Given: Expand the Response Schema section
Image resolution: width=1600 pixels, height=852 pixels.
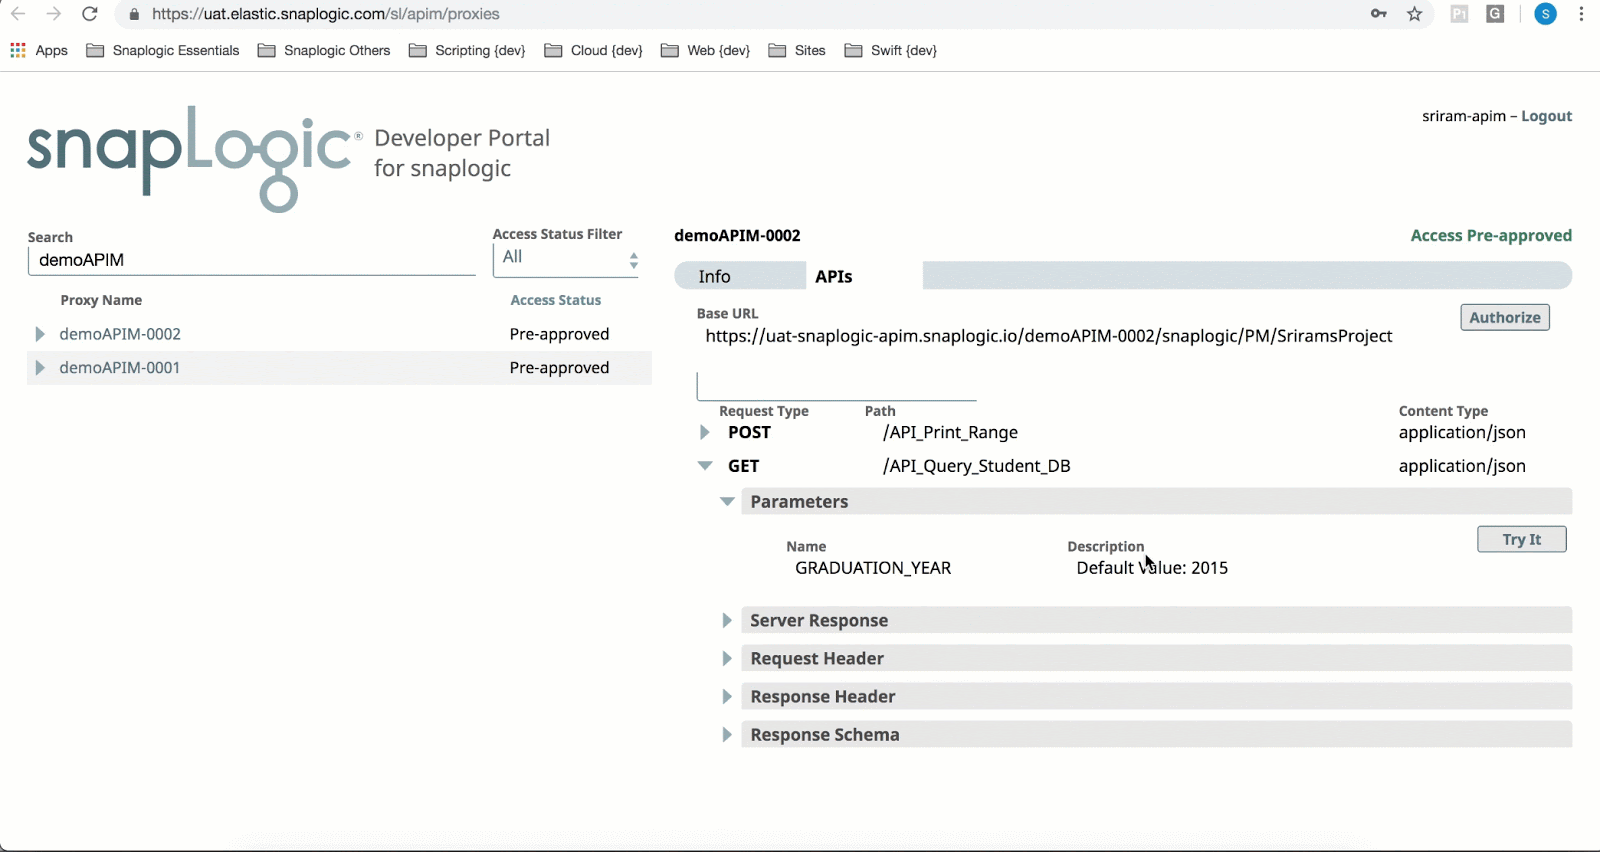Looking at the screenshot, I should coord(728,734).
